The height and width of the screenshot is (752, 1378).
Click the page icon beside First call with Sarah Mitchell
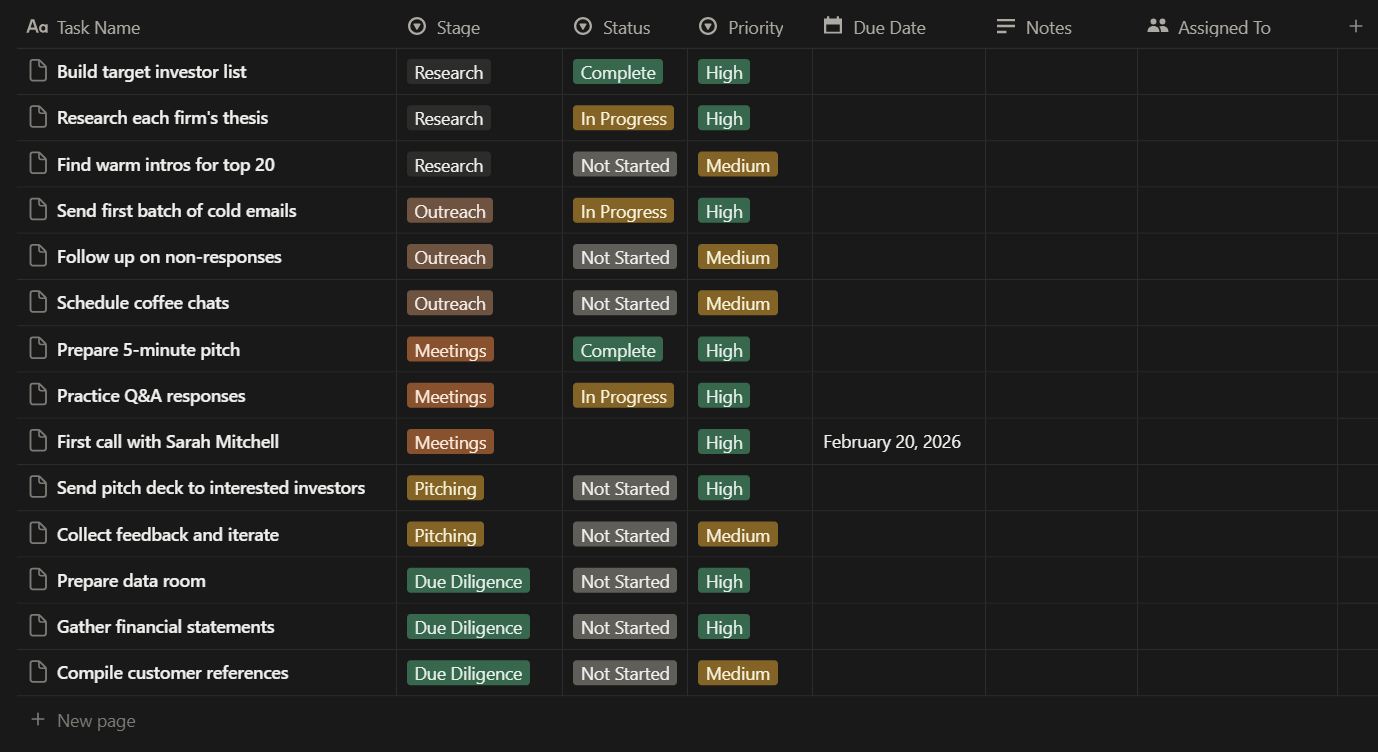pos(38,441)
